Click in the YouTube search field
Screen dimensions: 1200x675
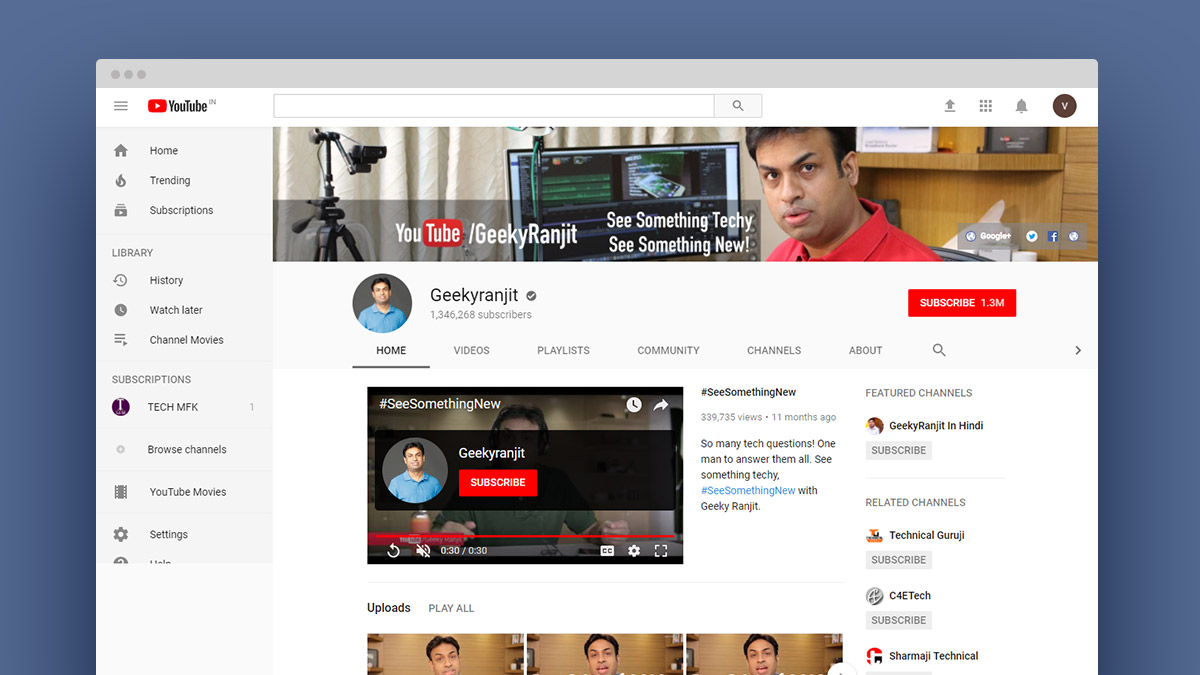(494, 106)
